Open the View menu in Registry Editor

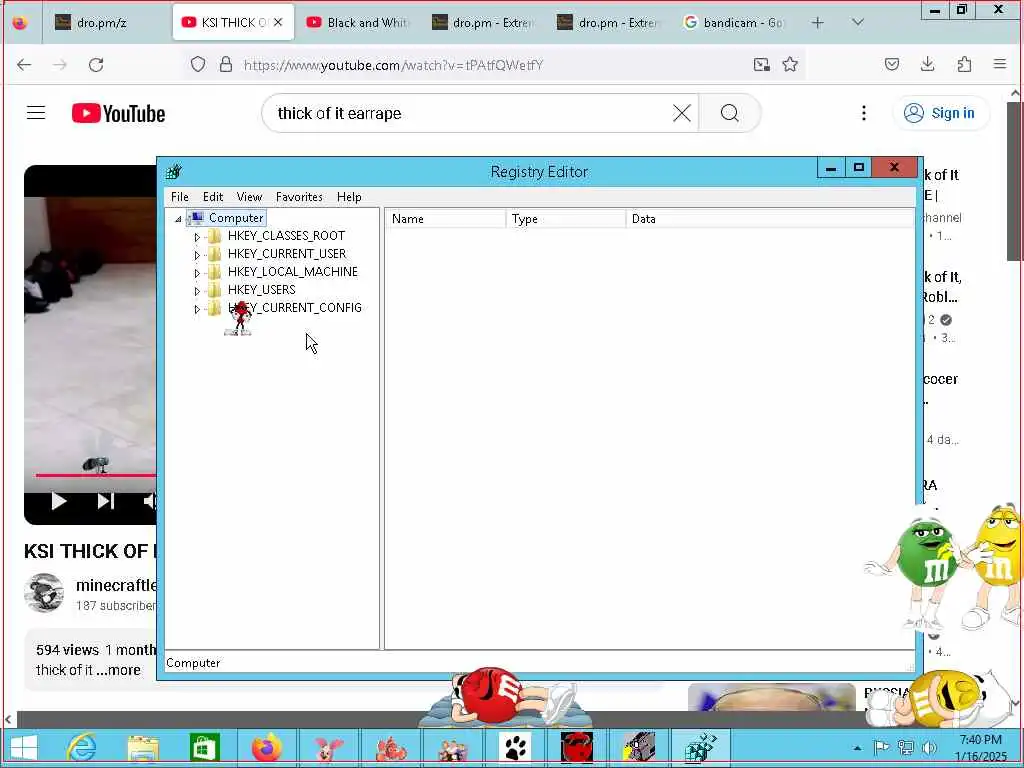[249, 197]
